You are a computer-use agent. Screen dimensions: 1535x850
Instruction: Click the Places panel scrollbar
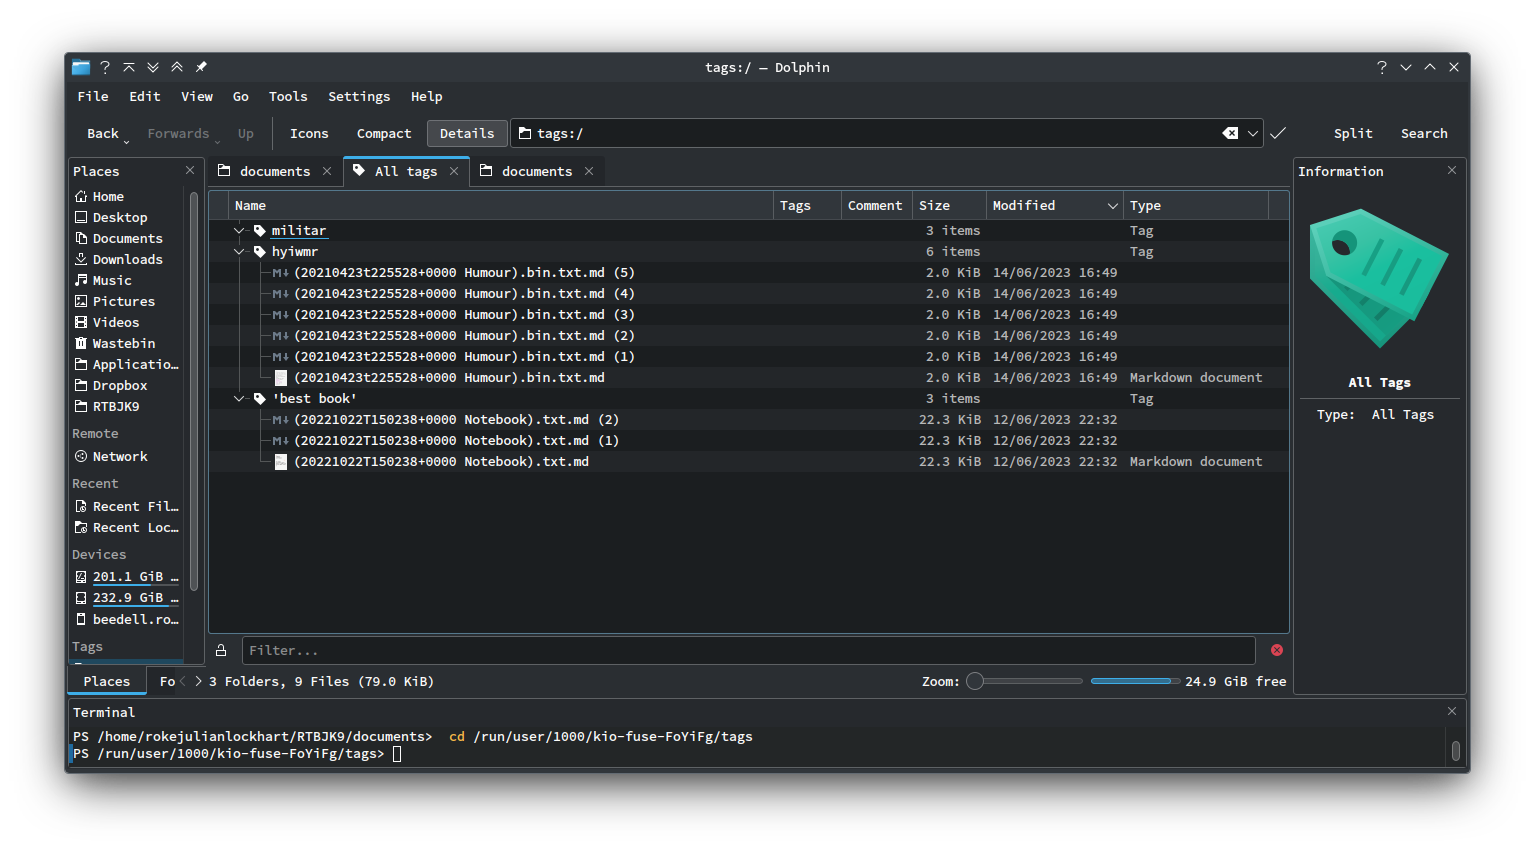pyautogui.click(x=194, y=391)
